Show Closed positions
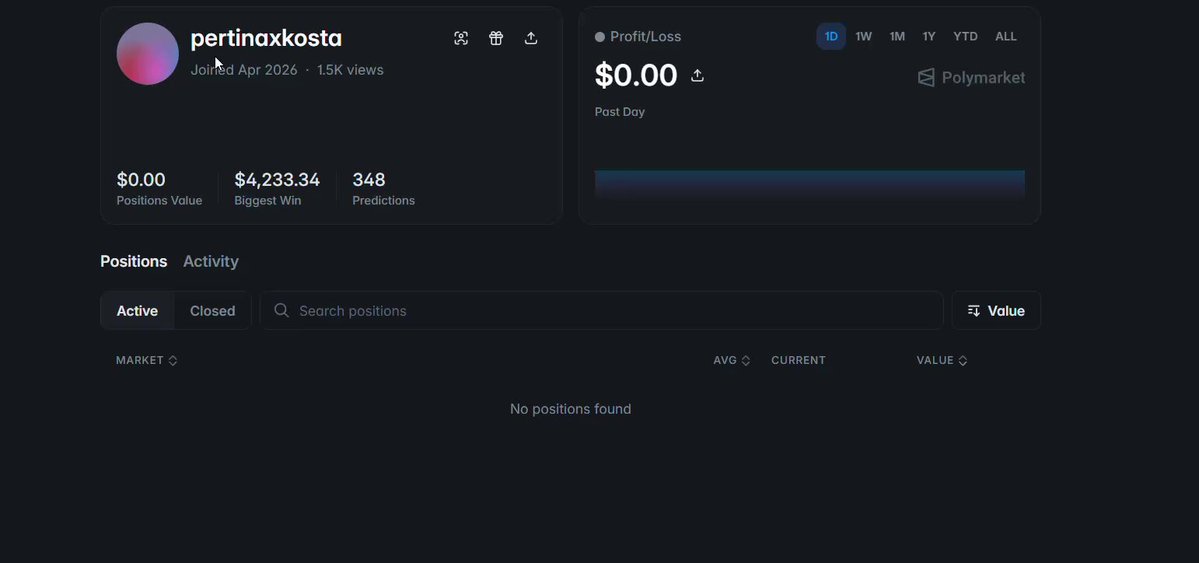This screenshot has height=563, width=1199. point(213,311)
